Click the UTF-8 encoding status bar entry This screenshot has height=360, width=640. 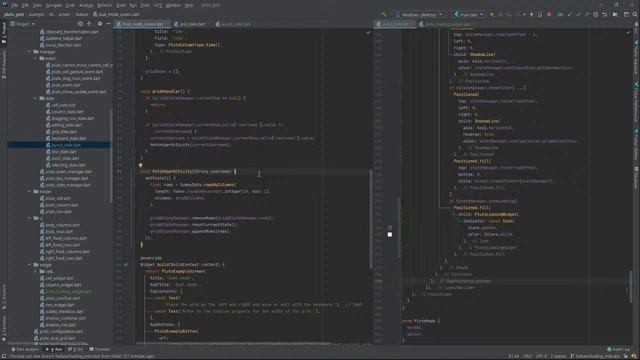coord(541,356)
